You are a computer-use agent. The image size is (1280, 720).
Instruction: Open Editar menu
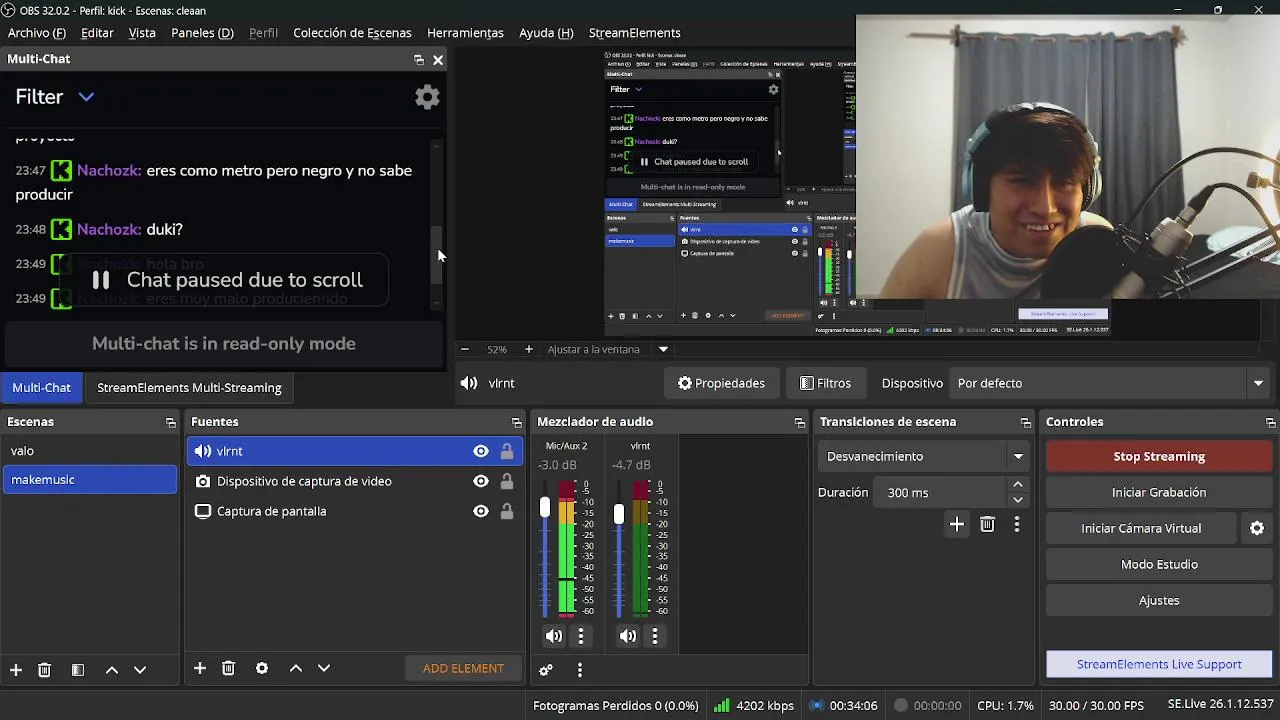(97, 33)
